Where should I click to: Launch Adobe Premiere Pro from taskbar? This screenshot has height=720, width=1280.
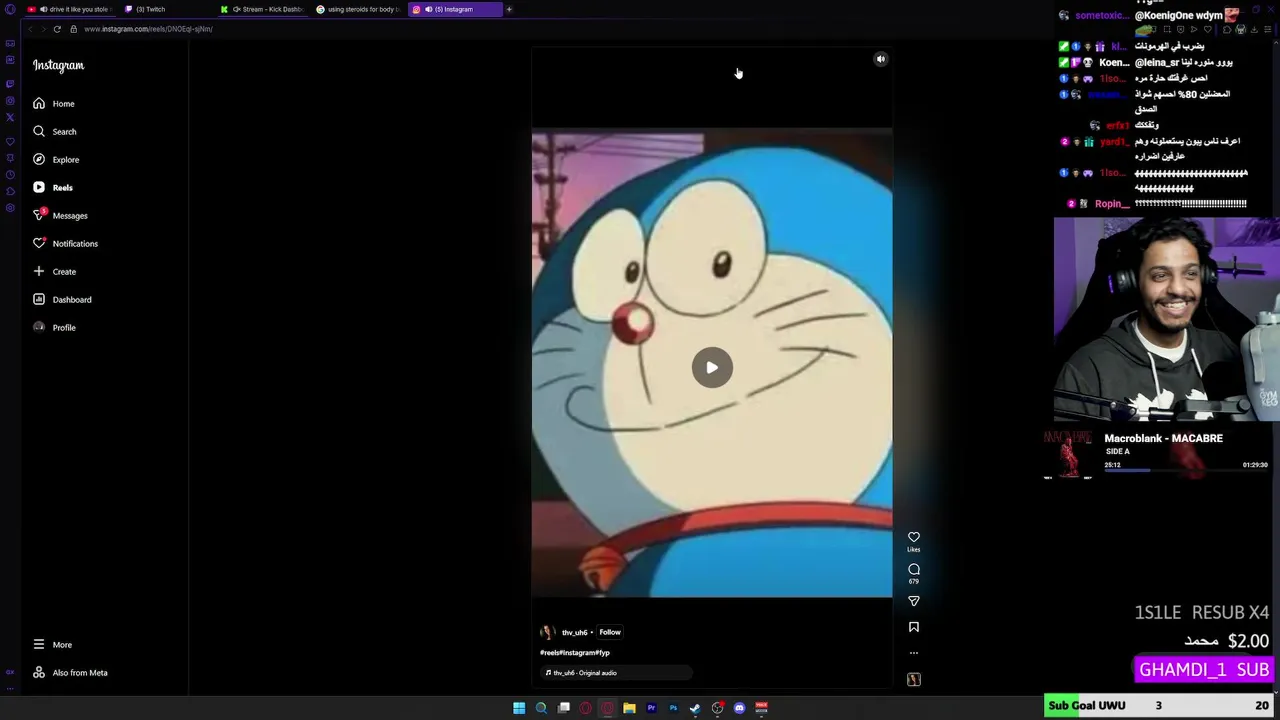click(651, 708)
